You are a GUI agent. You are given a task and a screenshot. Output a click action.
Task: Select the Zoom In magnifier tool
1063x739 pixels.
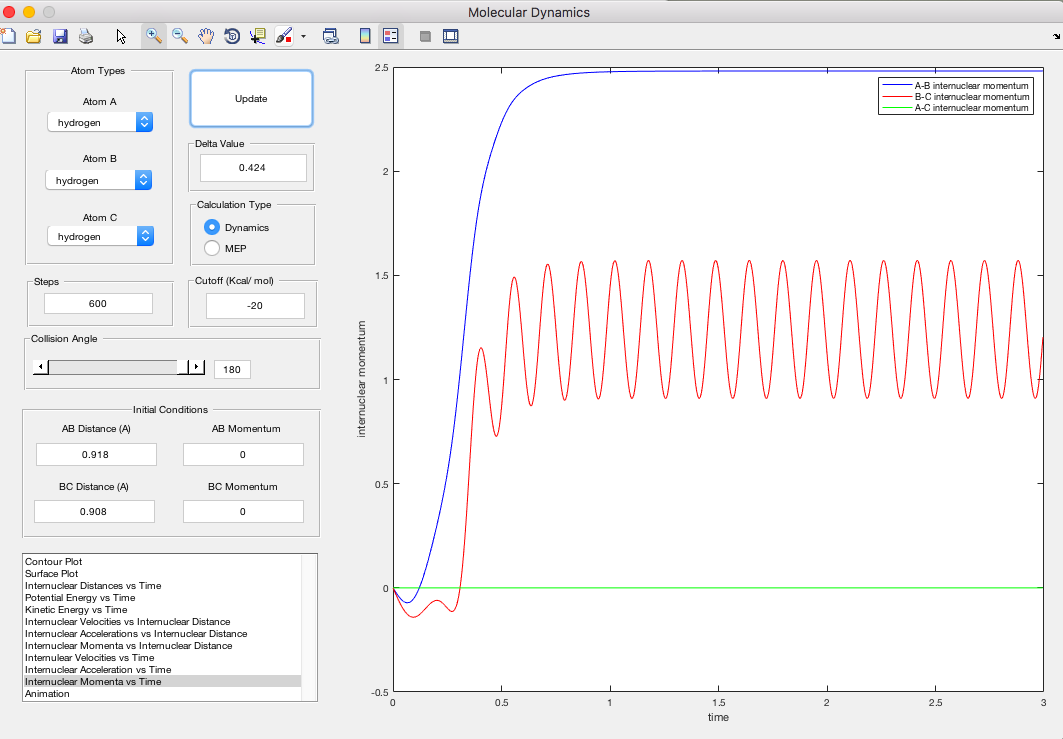tap(154, 36)
